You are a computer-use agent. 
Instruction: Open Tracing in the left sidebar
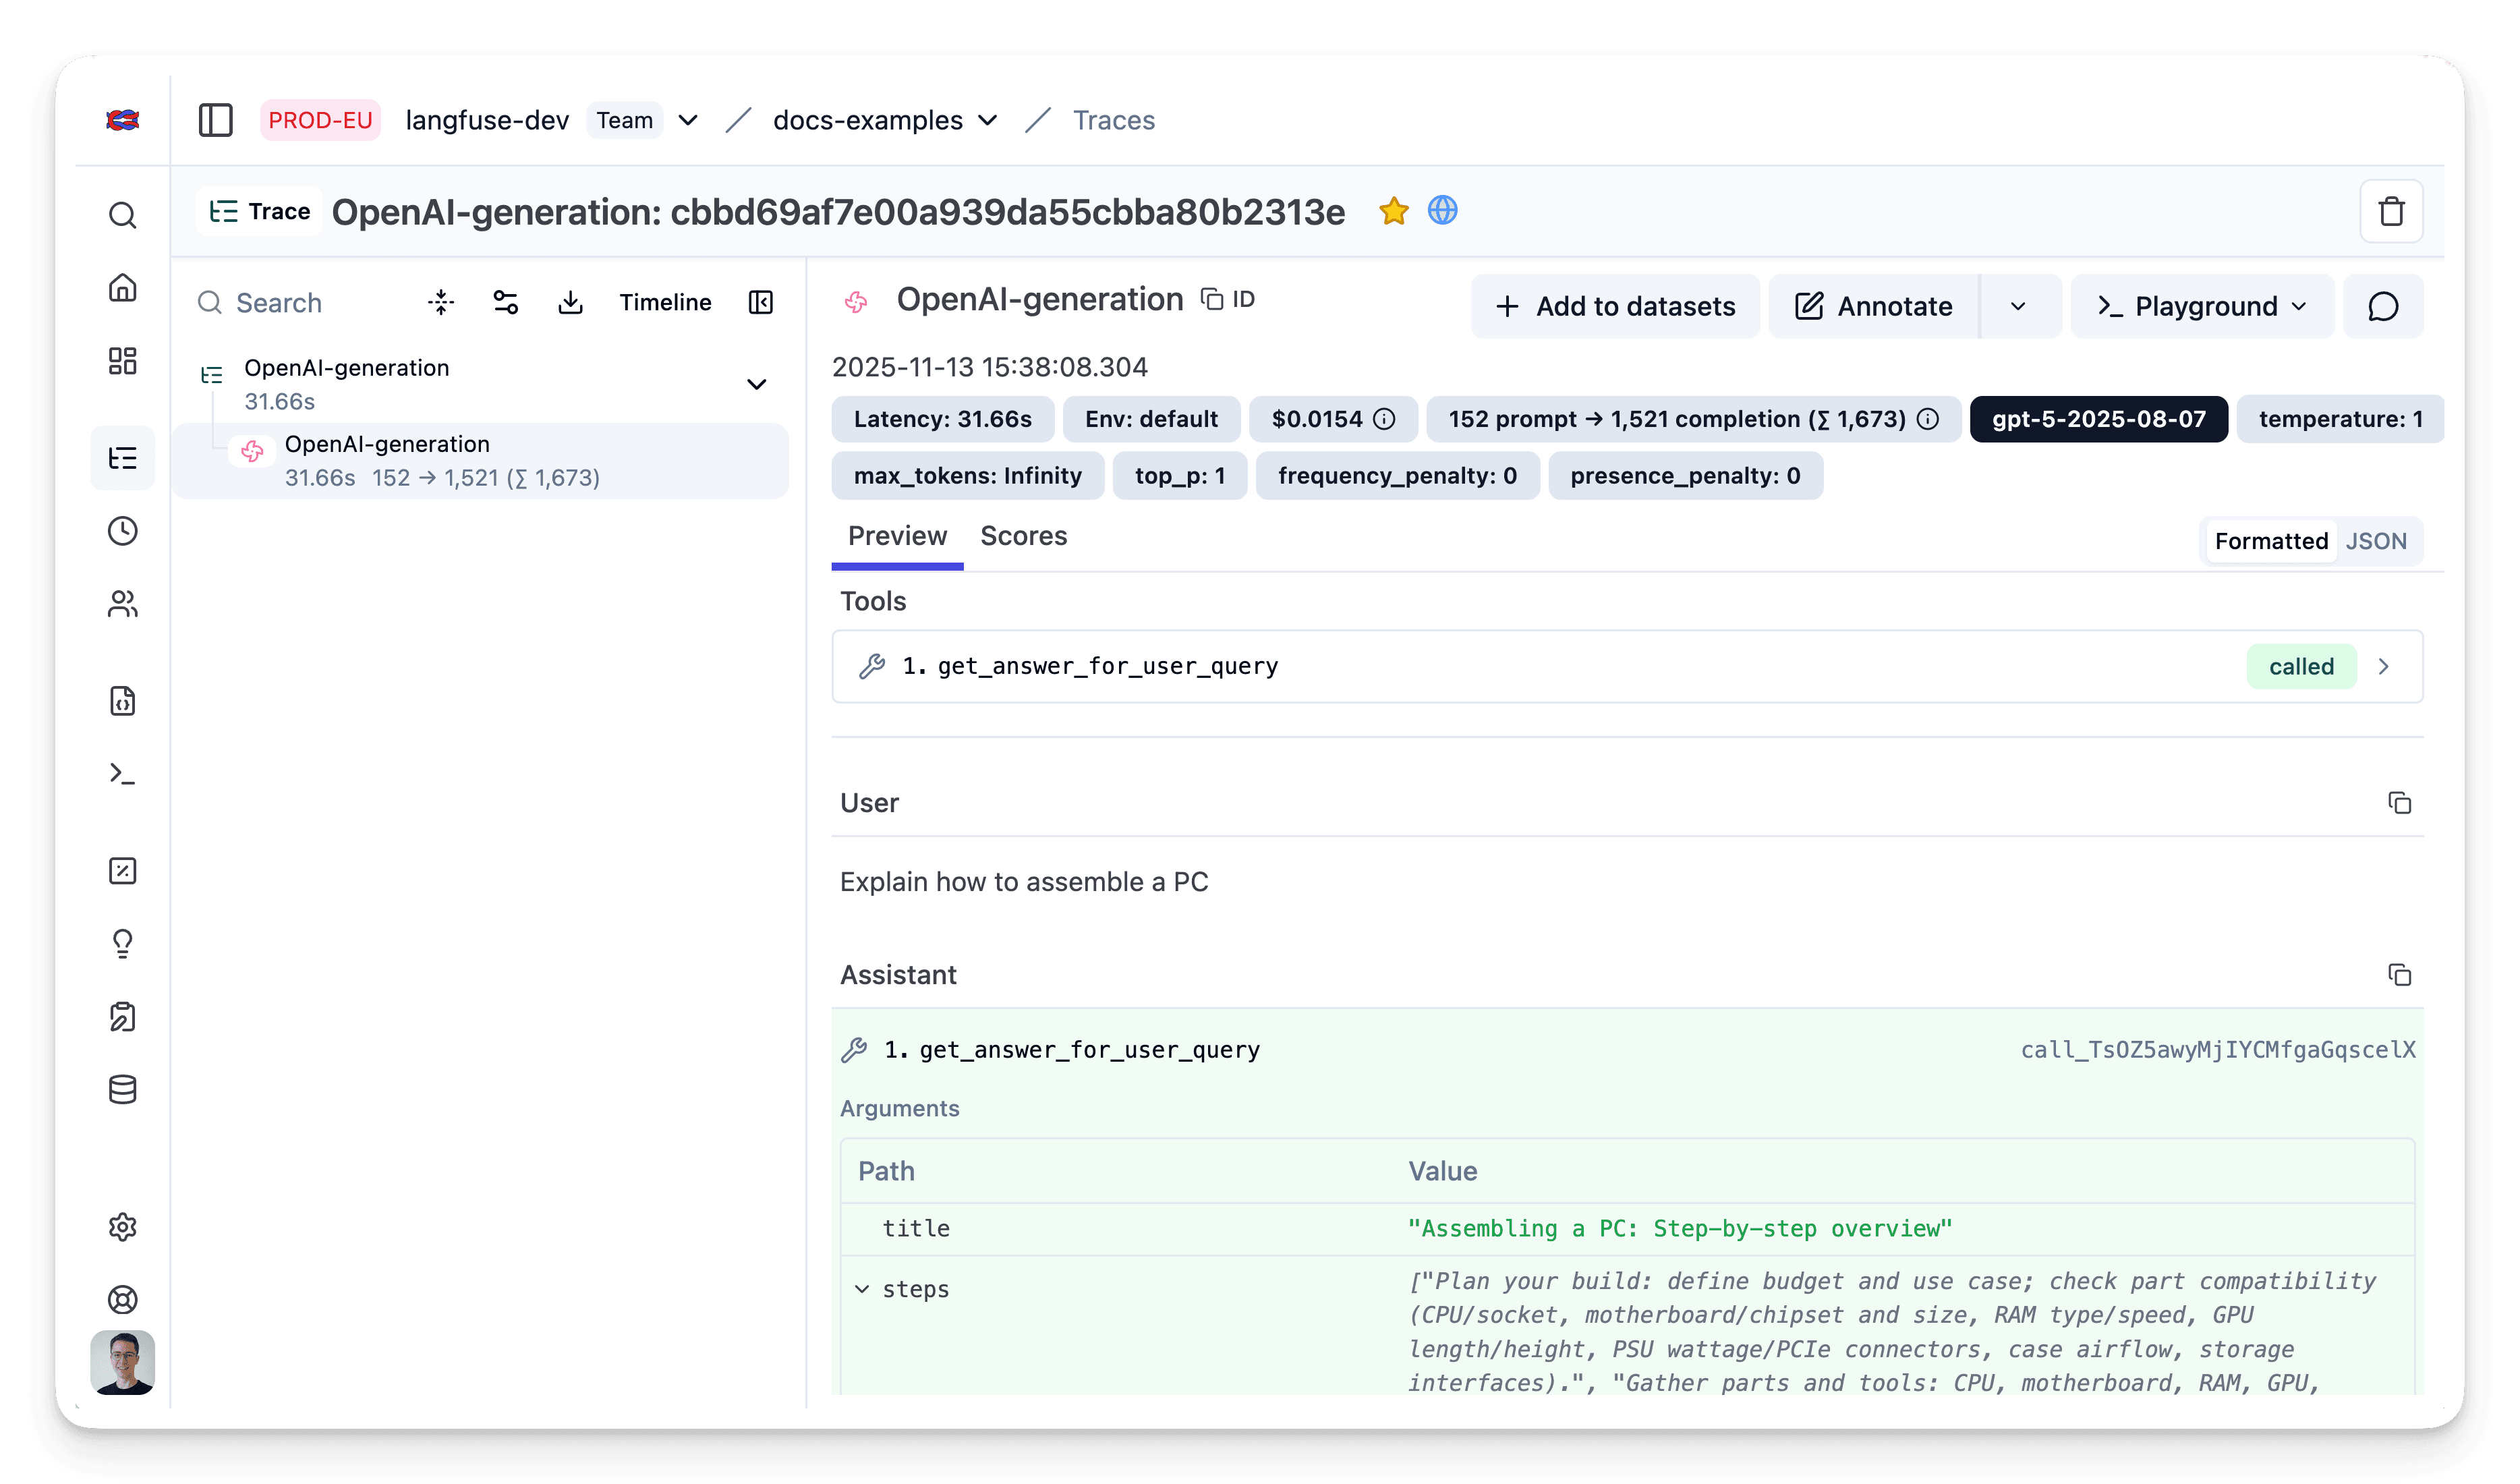(x=123, y=458)
